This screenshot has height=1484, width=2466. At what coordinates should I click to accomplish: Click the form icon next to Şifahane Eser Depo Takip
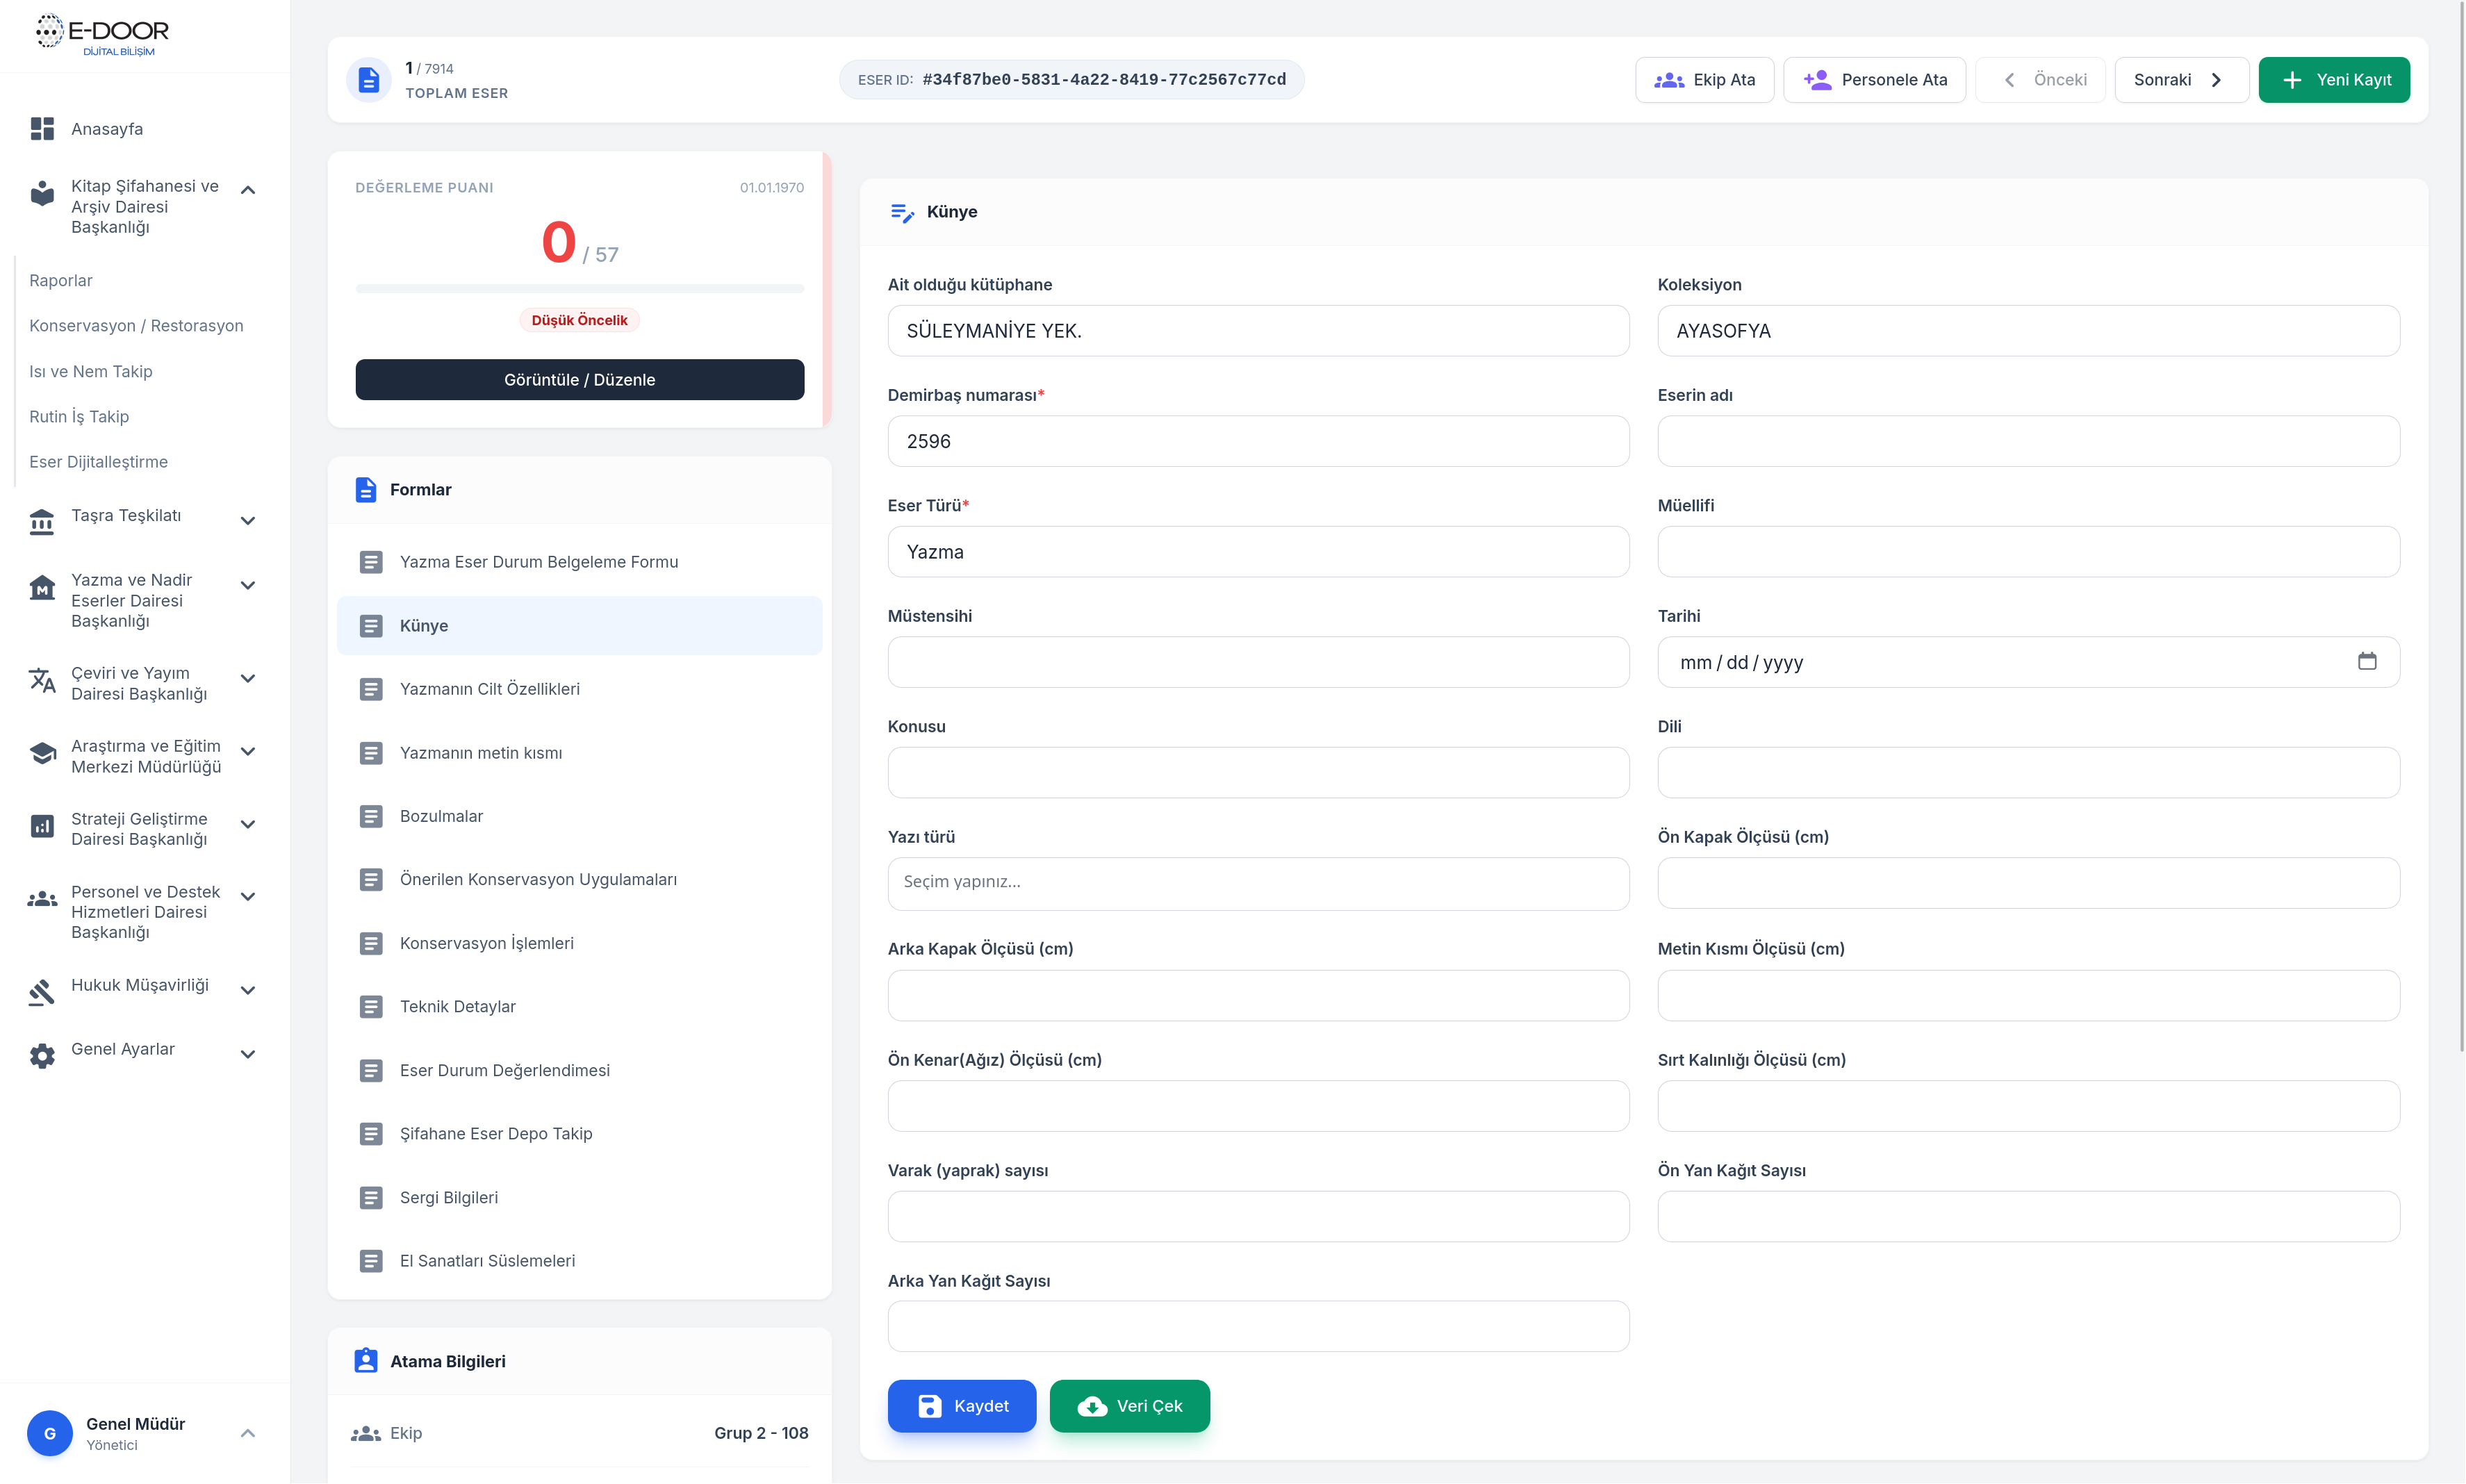(x=371, y=1133)
